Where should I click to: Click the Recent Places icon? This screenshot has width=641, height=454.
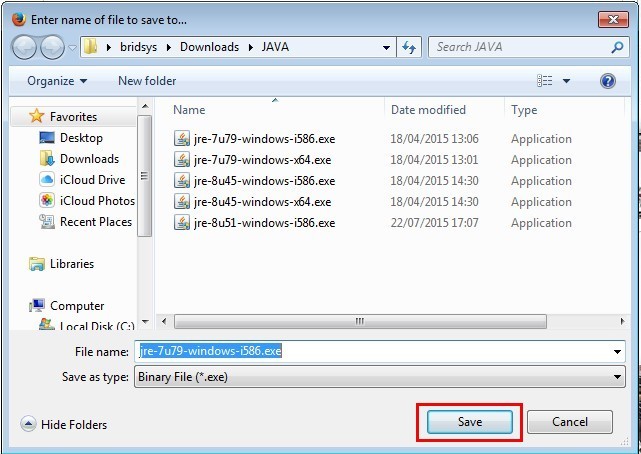pos(47,221)
